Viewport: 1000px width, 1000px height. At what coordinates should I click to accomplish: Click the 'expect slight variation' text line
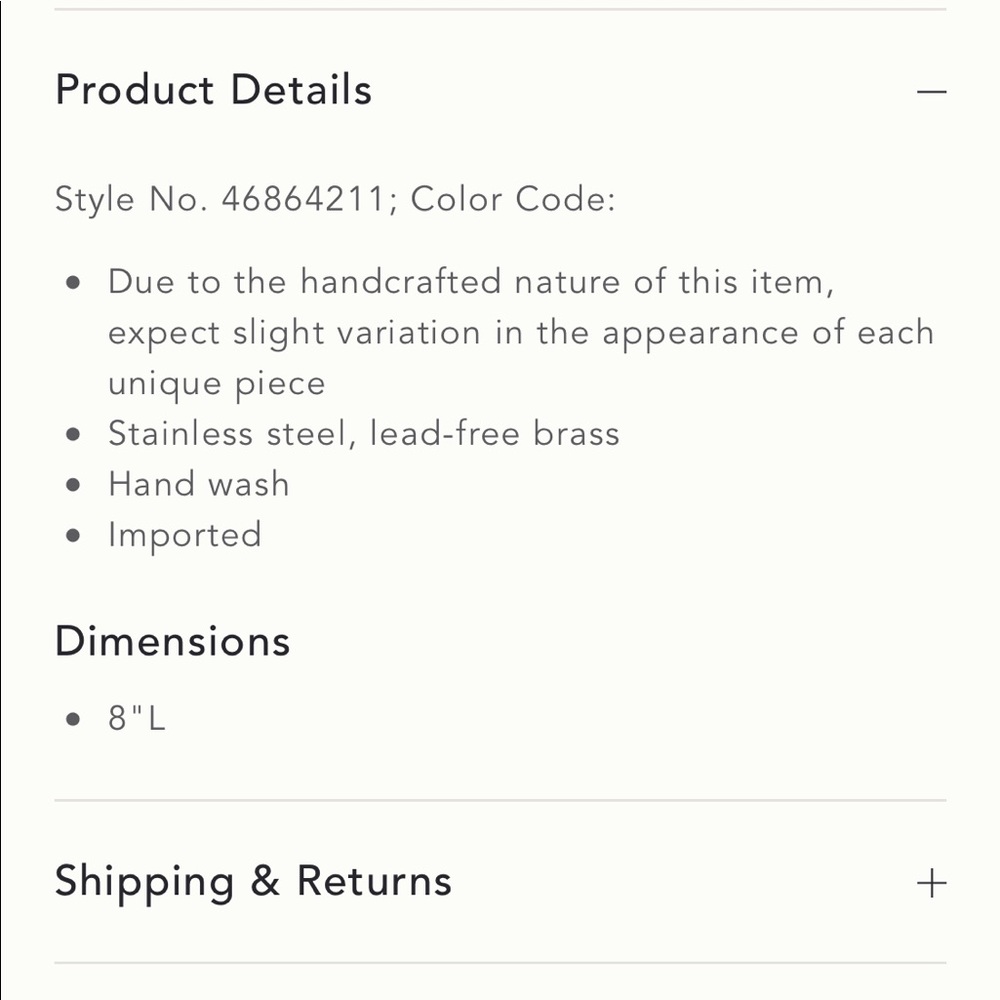(x=520, y=333)
